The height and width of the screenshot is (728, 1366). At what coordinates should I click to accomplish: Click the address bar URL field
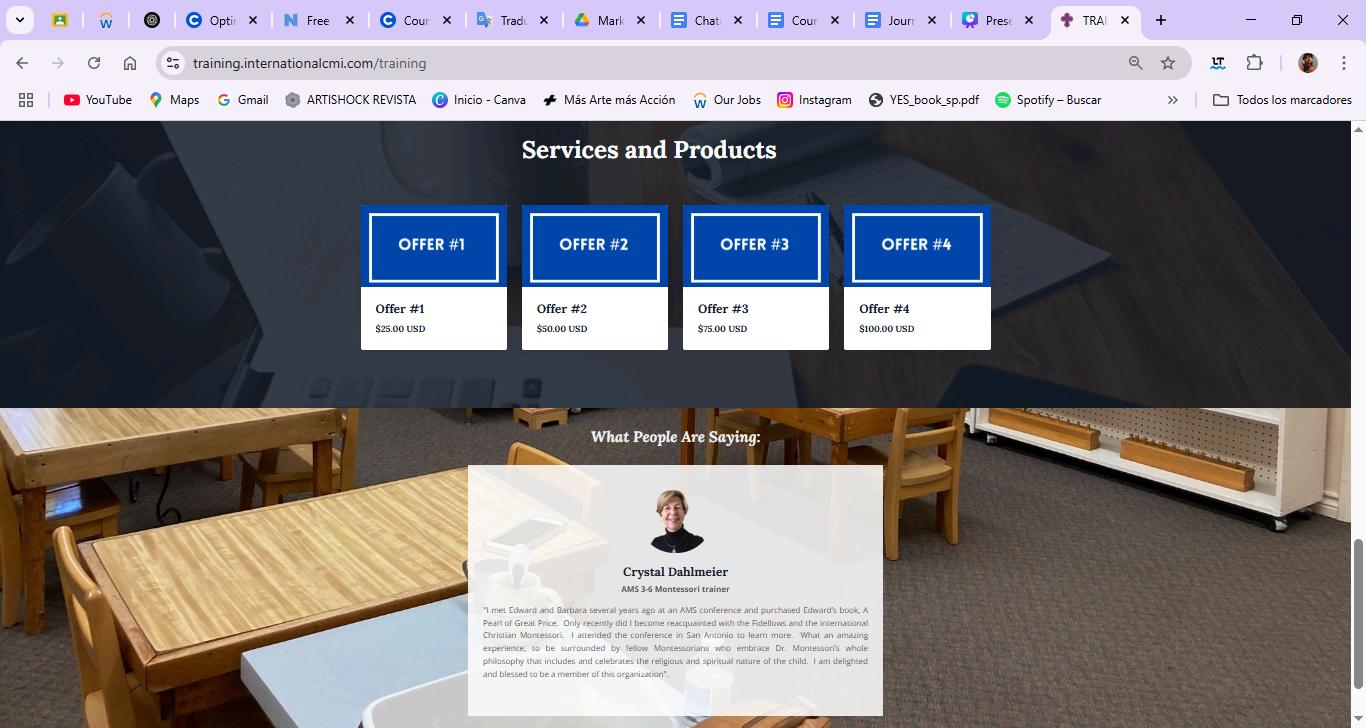coord(650,63)
